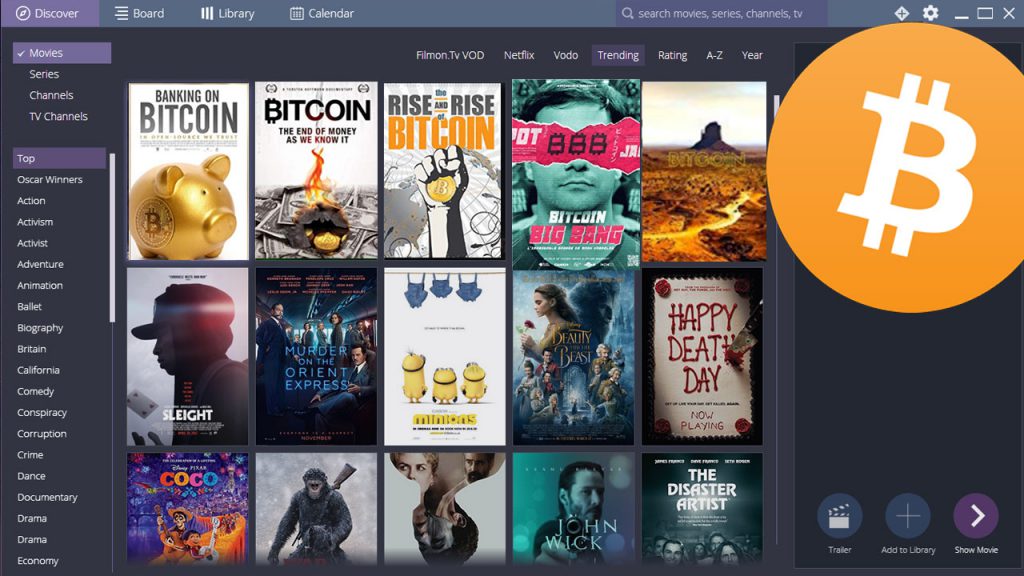Select the TV Channels category
This screenshot has height=576, width=1024.
coord(58,116)
